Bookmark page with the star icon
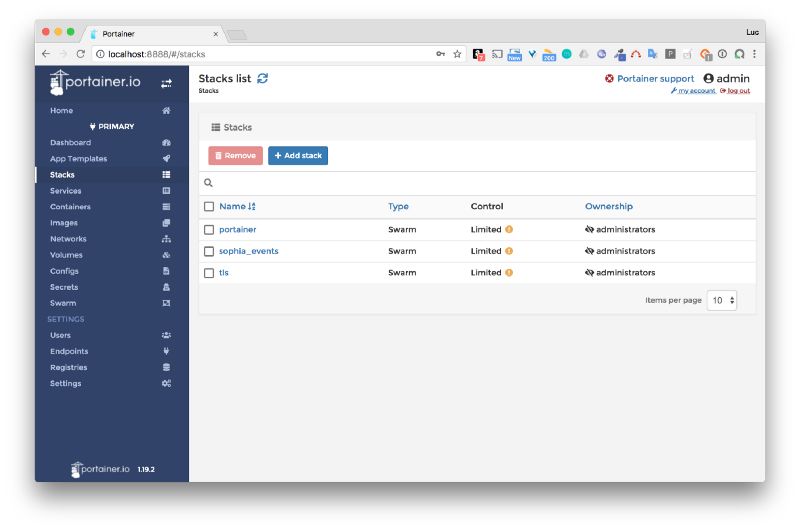 pos(457,54)
